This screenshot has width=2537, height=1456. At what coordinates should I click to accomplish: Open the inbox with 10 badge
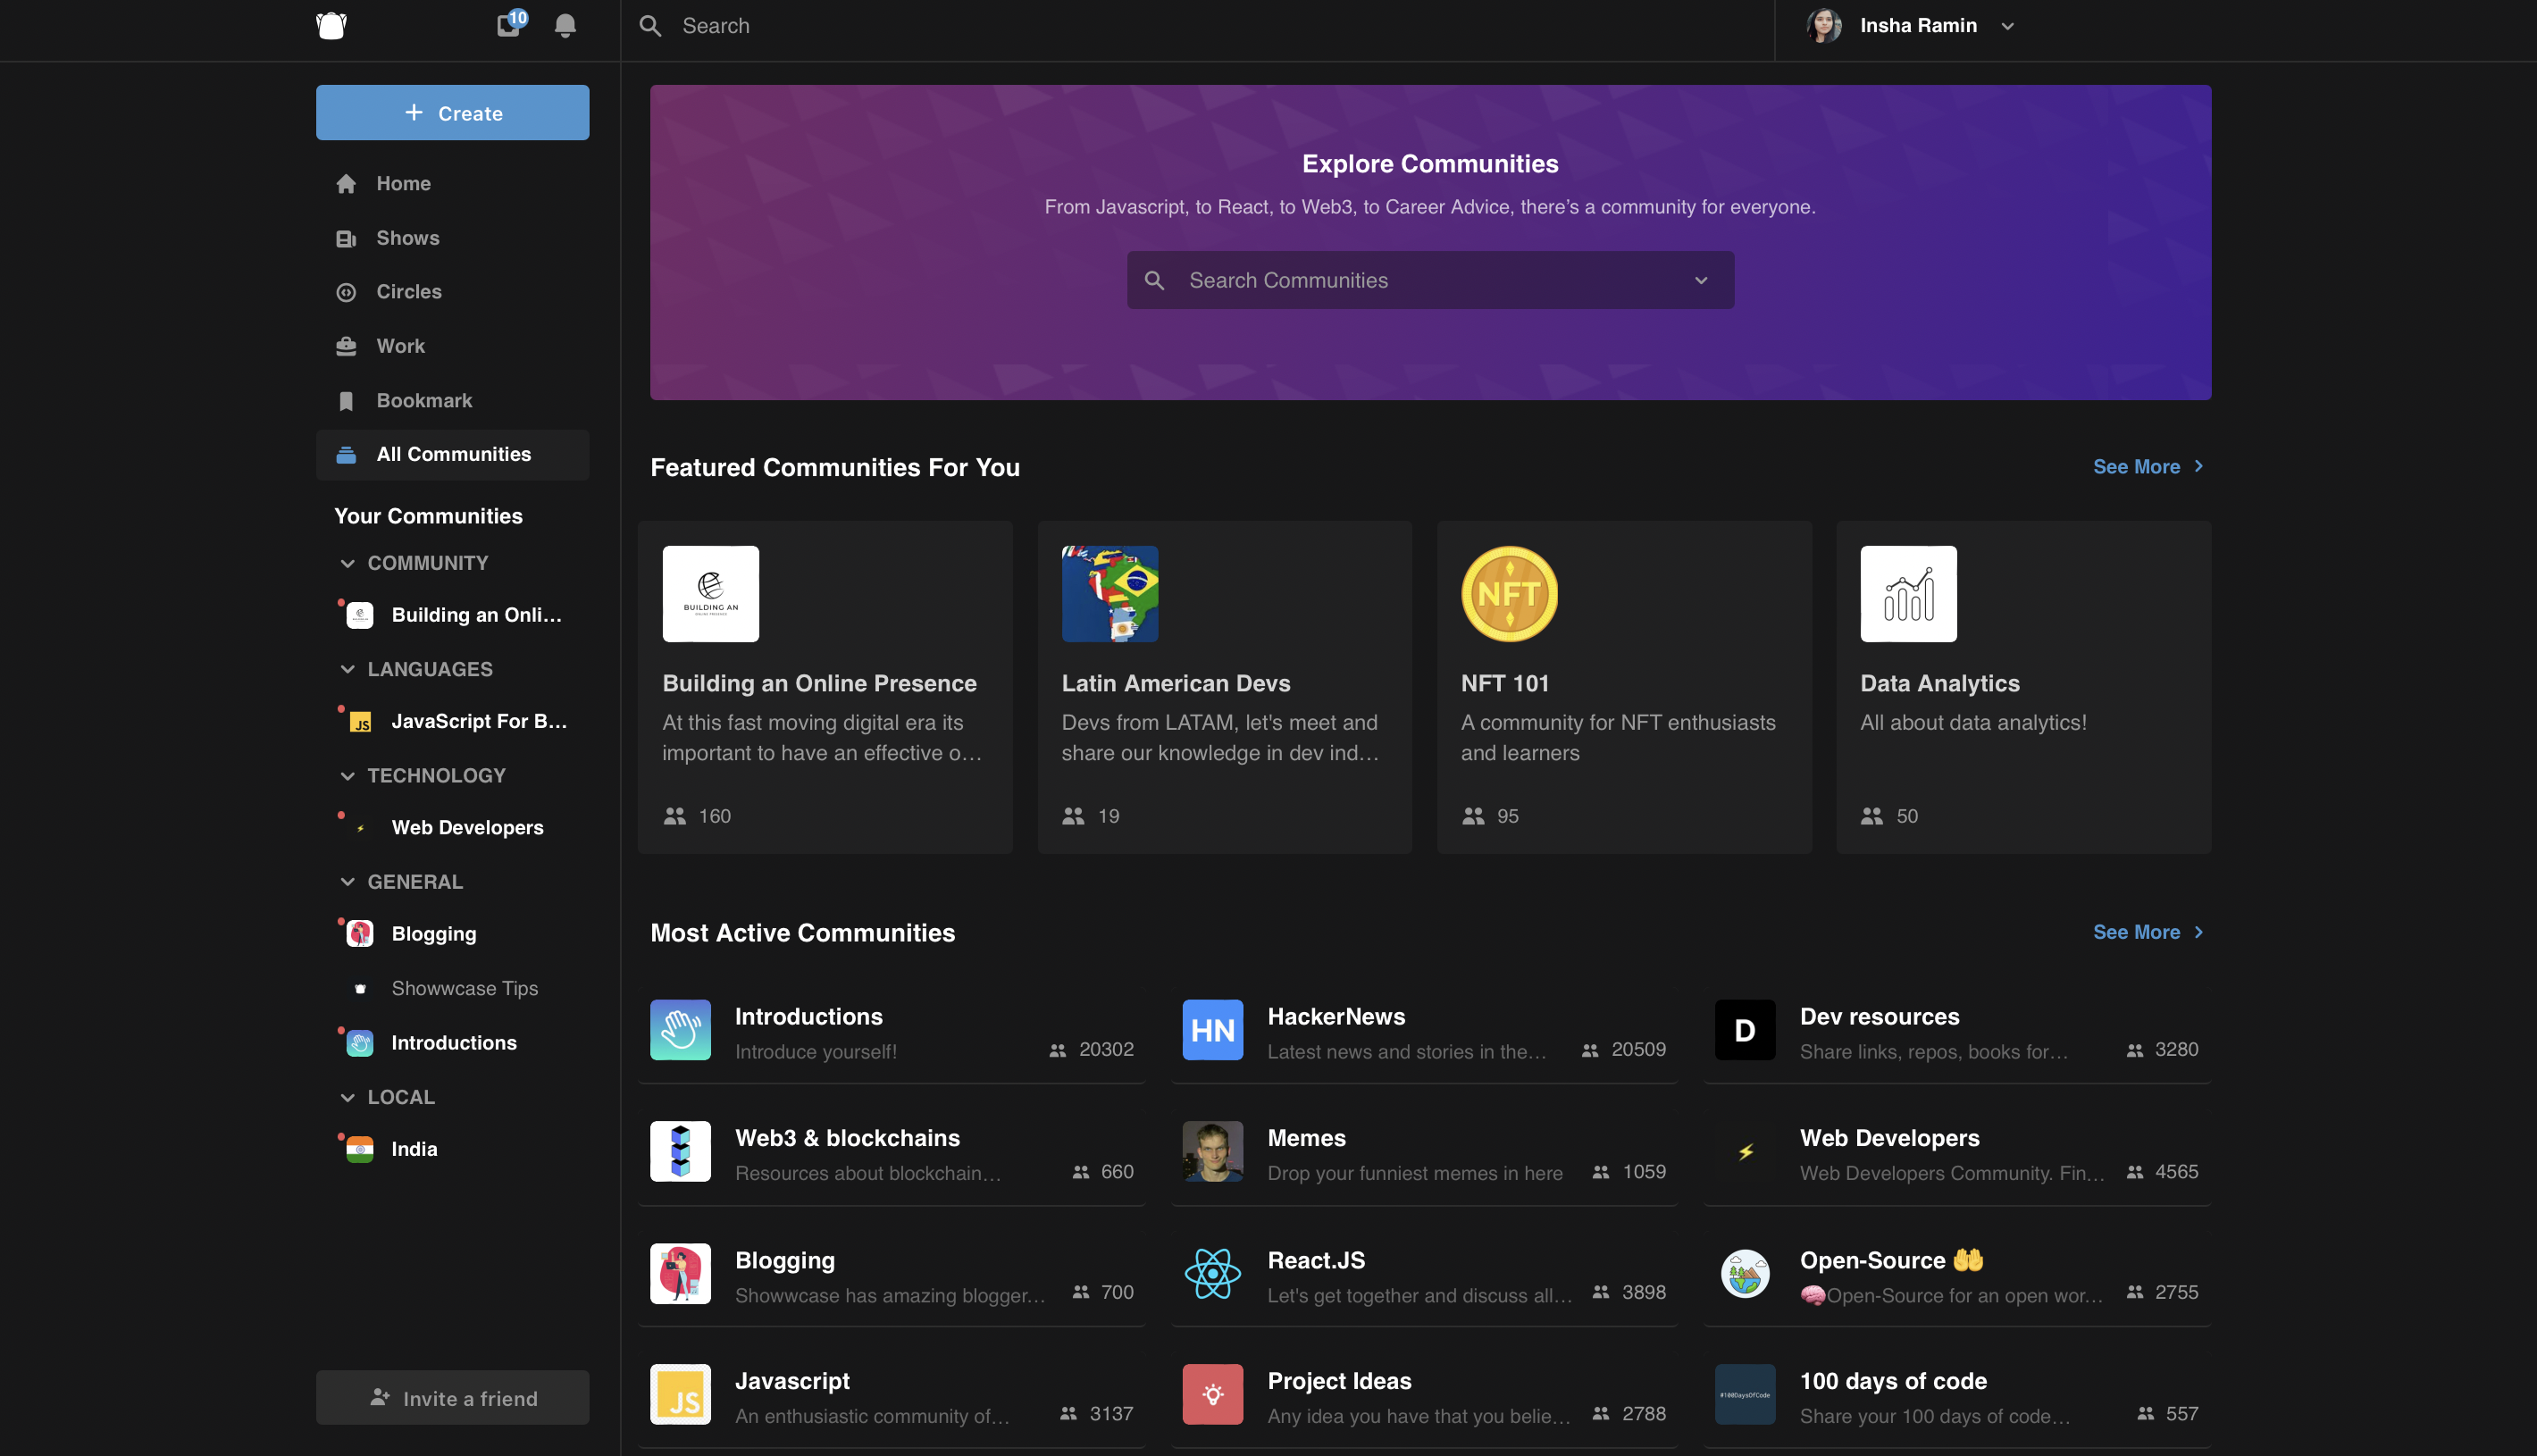click(510, 24)
